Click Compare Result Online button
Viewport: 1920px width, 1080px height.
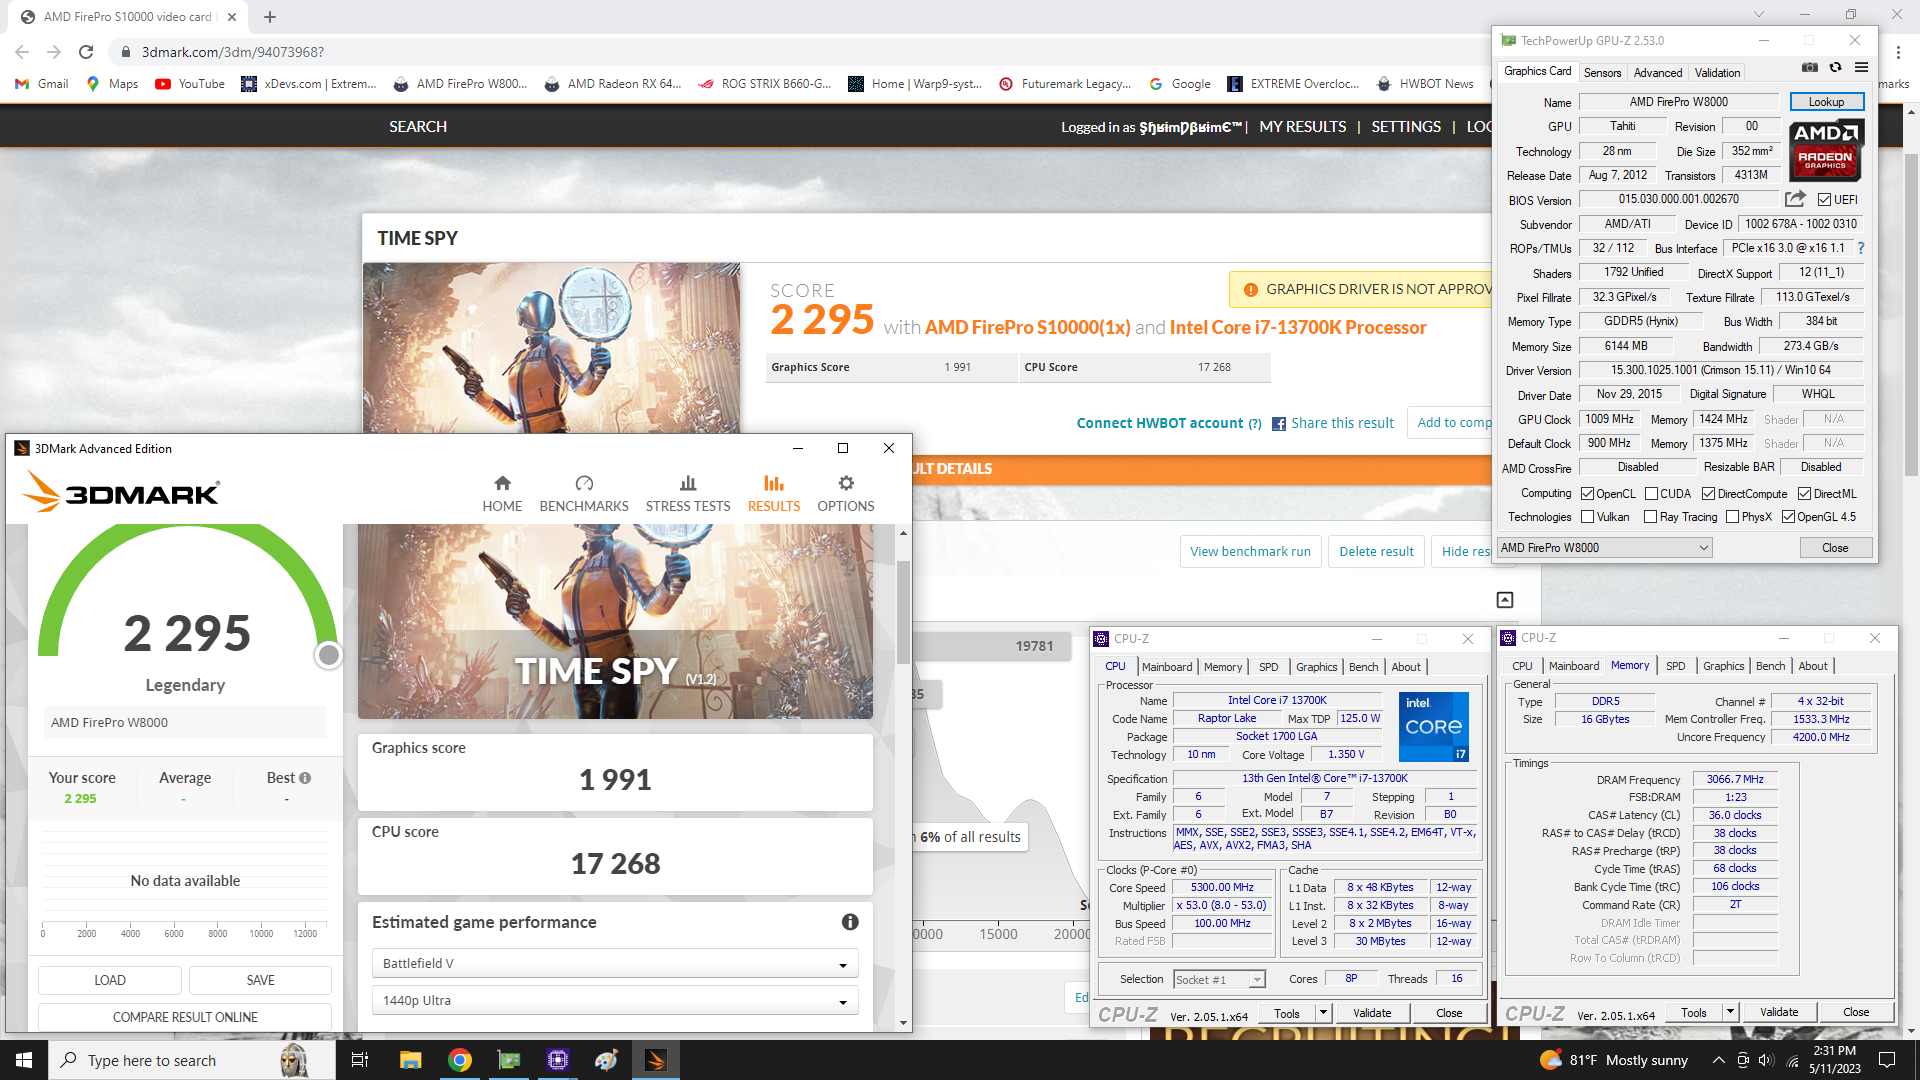point(185,1017)
